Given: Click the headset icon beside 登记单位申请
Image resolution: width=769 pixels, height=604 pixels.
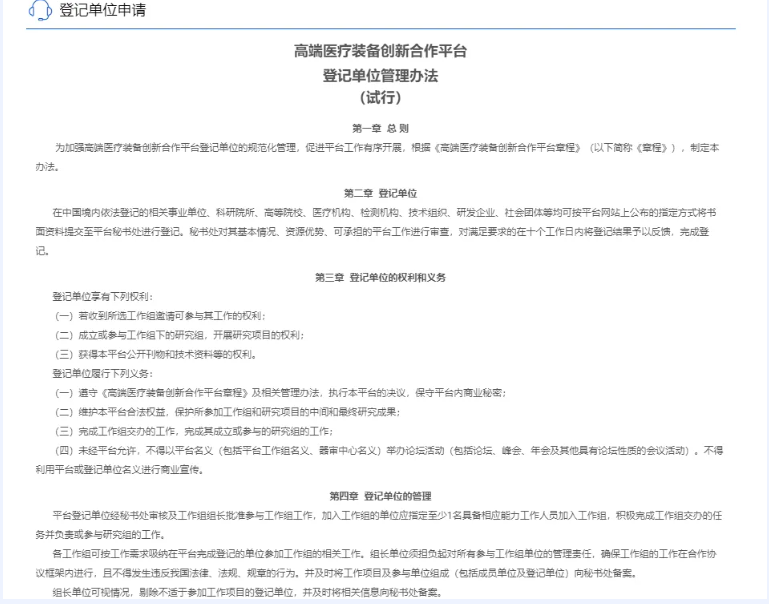Looking at the screenshot, I should point(40,10).
